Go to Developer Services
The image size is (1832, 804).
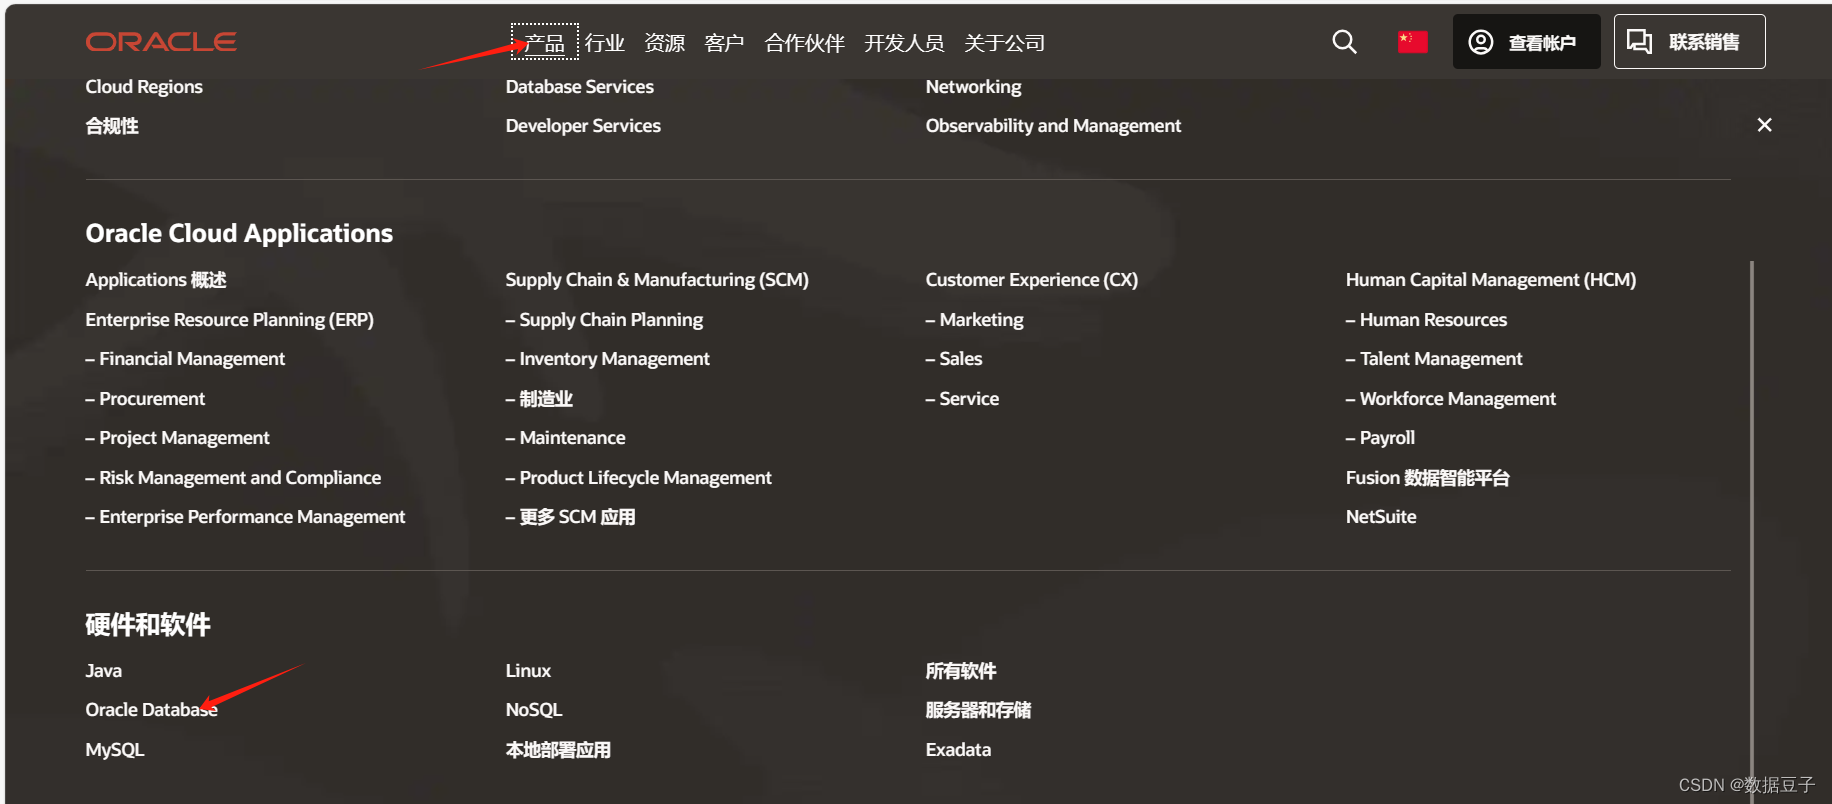click(x=583, y=126)
